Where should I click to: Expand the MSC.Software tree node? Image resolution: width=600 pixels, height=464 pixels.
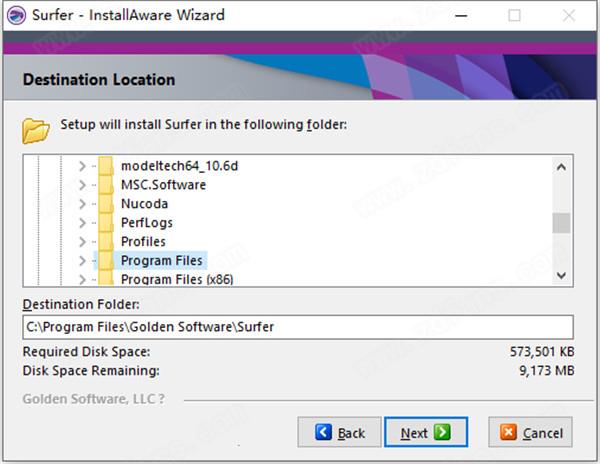(82, 185)
